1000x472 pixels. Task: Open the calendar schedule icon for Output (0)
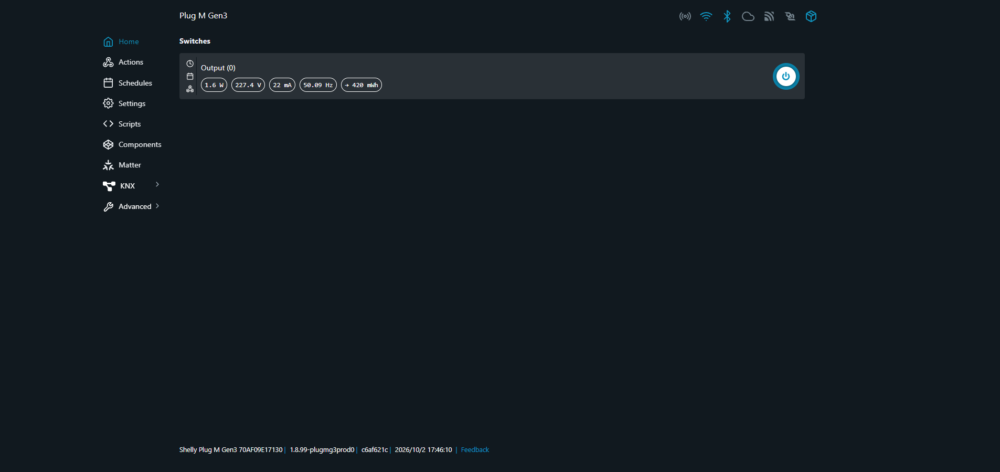pos(189,76)
